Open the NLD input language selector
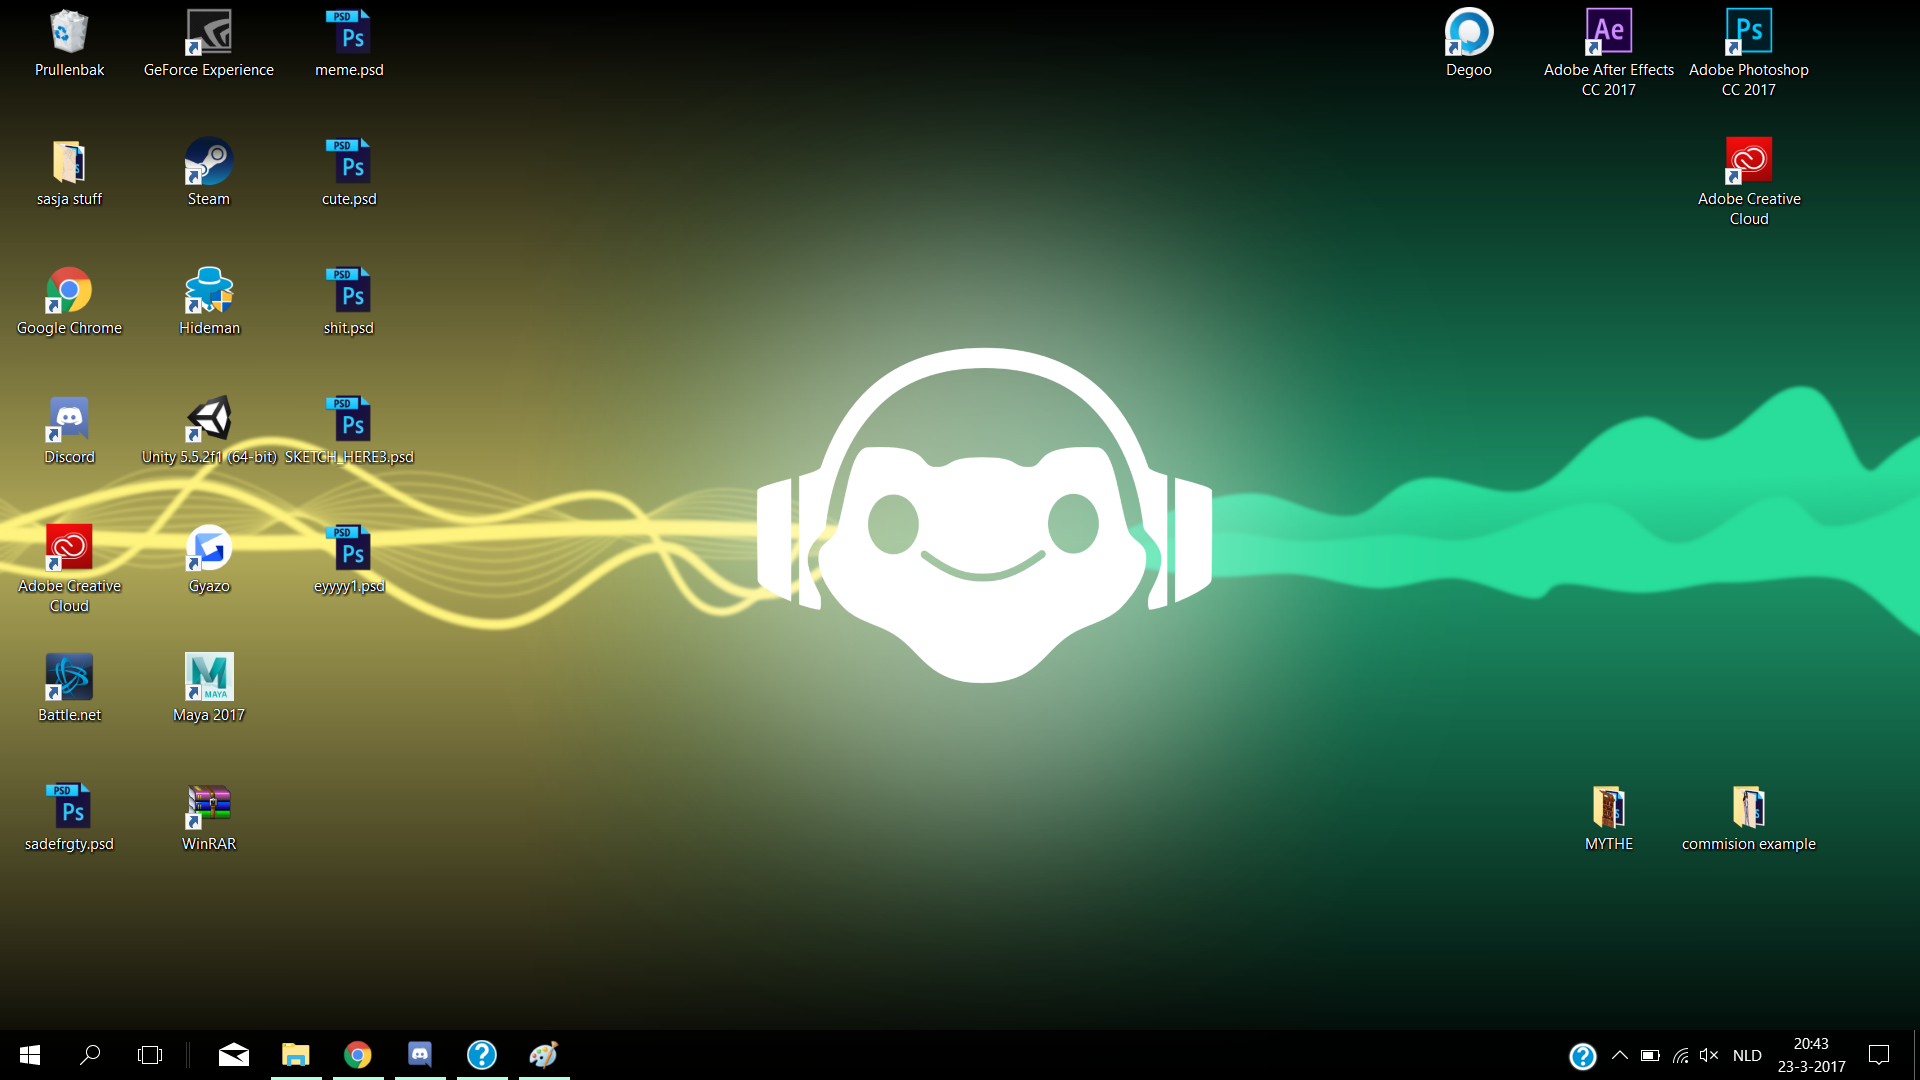 (x=1747, y=1055)
